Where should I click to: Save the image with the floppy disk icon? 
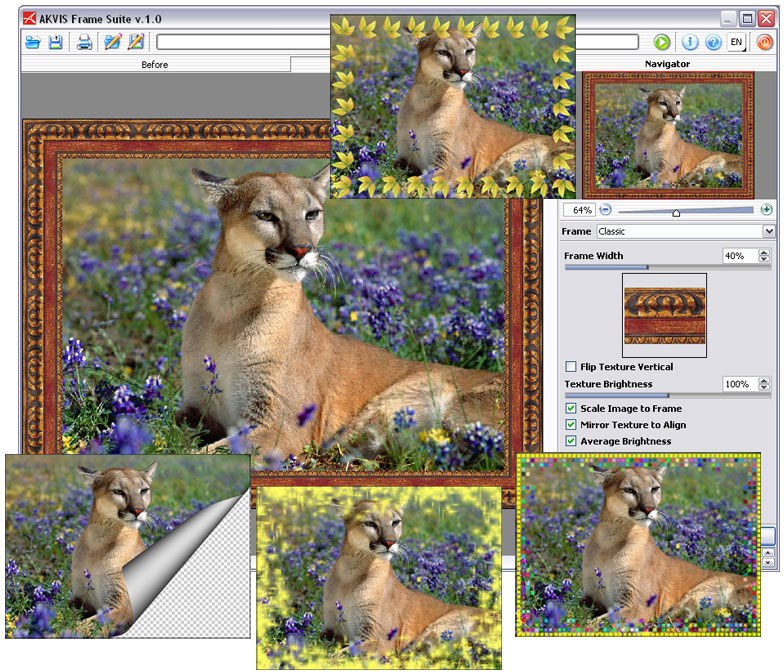click(56, 42)
